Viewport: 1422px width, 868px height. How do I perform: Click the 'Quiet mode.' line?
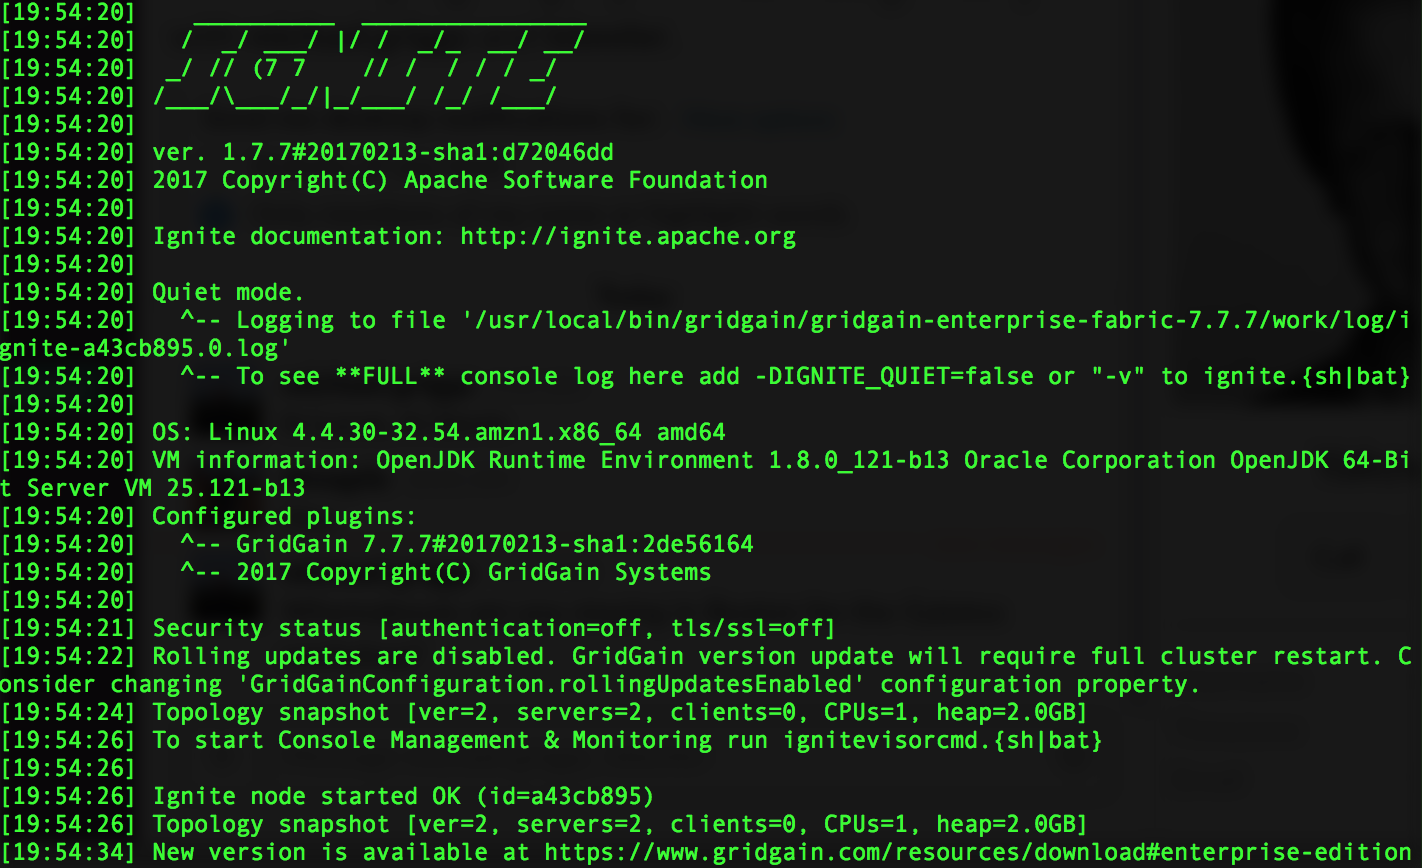click(228, 293)
